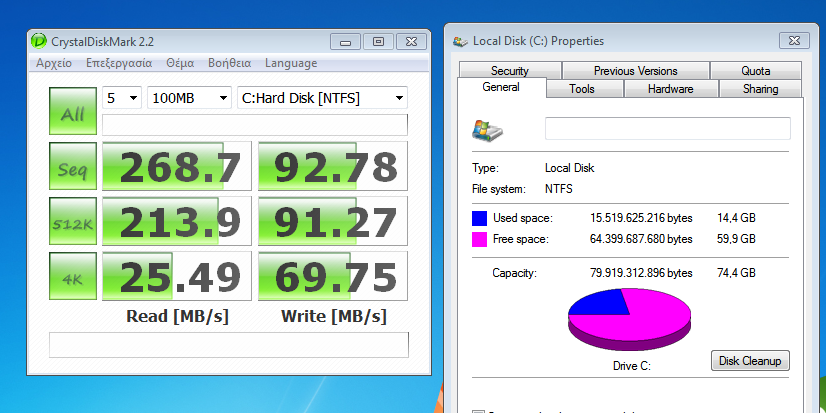826x413 pixels.
Task: Click the Windows drive icon in Properties
Action: pos(487,130)
